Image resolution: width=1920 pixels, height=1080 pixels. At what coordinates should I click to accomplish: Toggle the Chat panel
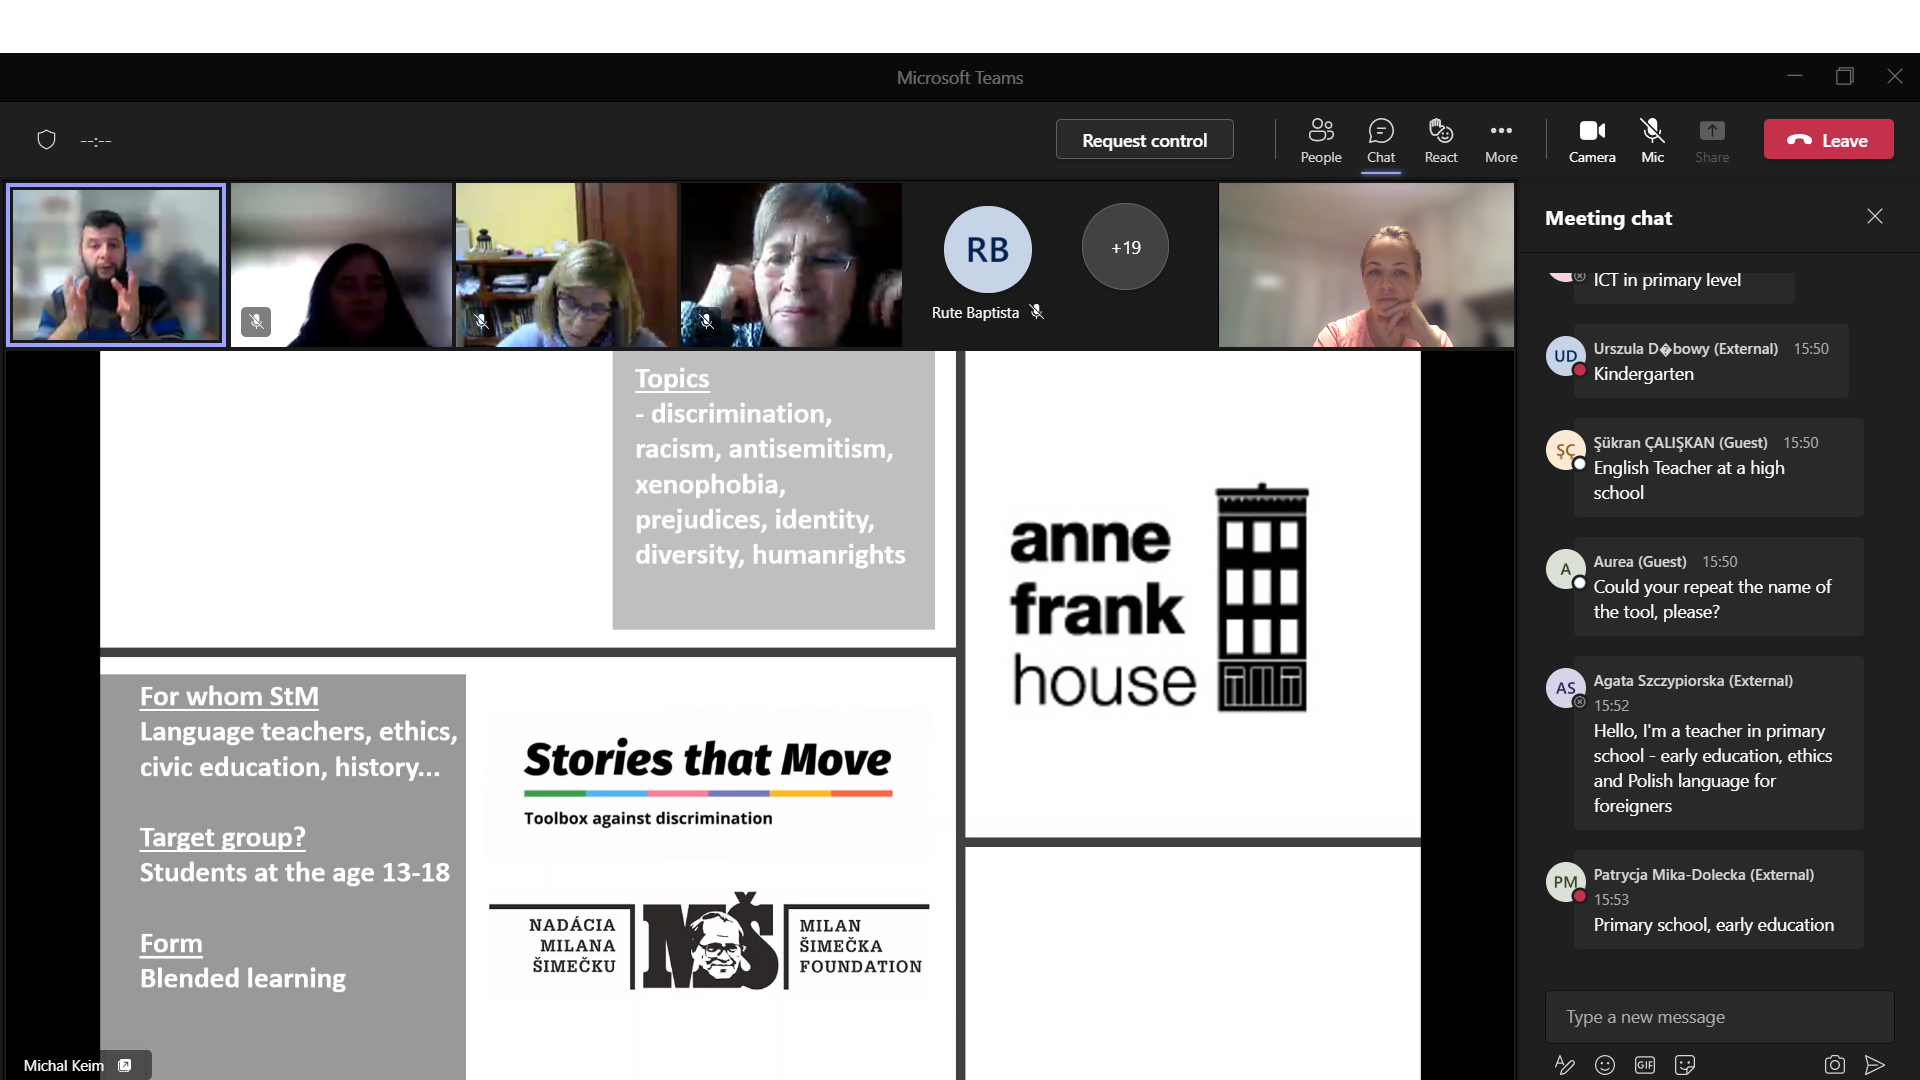click(1381, 141)
